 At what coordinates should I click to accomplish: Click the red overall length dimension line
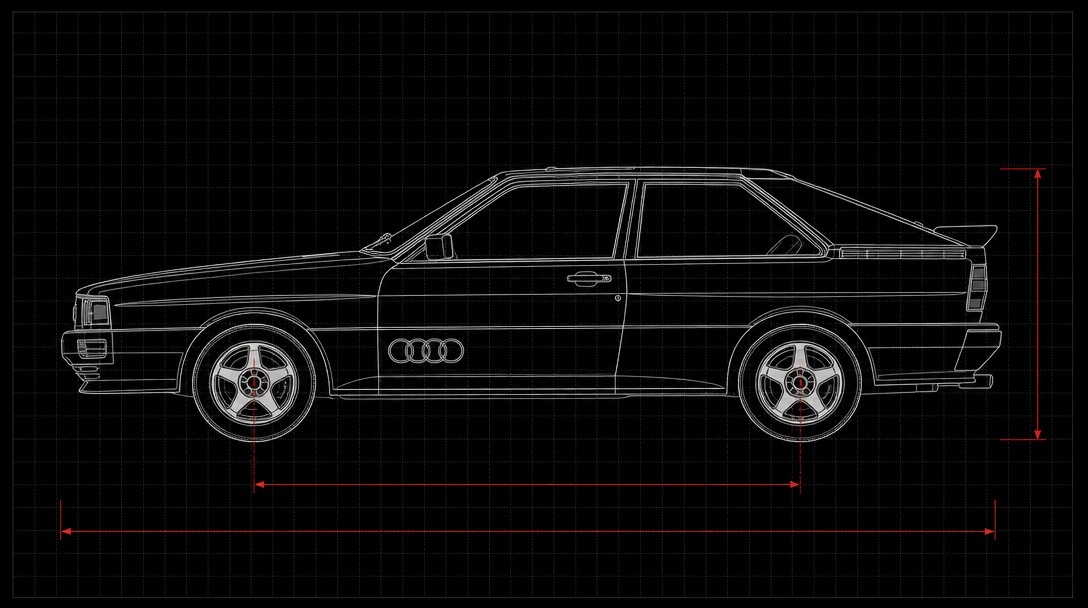click(x=527, y=532)
